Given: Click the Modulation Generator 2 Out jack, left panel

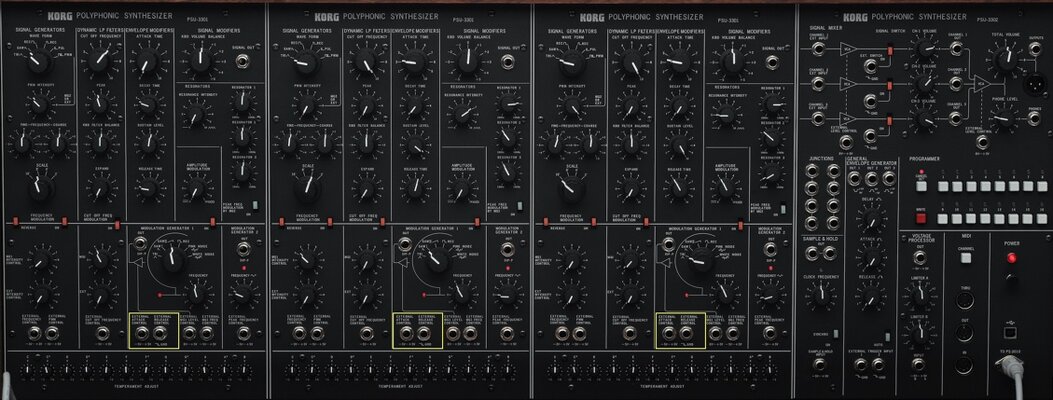Looking at the screenshot, I should click(244, 248).
